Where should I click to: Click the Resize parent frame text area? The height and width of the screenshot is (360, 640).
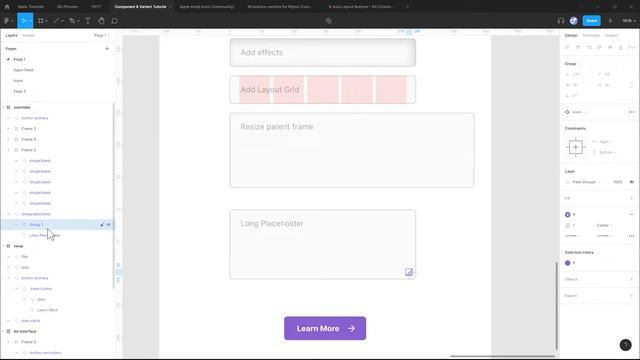(352, 150)
